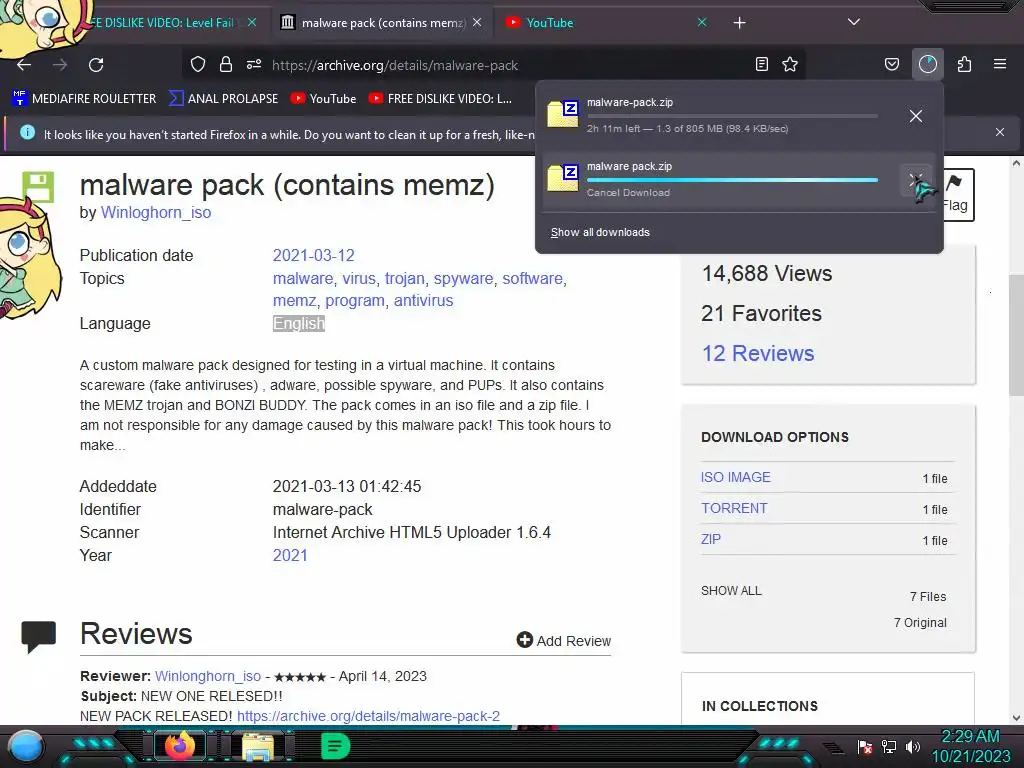The width and height of the screenshot is (1024, 768).
Task: Download the ZIP option
Action: 711,539
